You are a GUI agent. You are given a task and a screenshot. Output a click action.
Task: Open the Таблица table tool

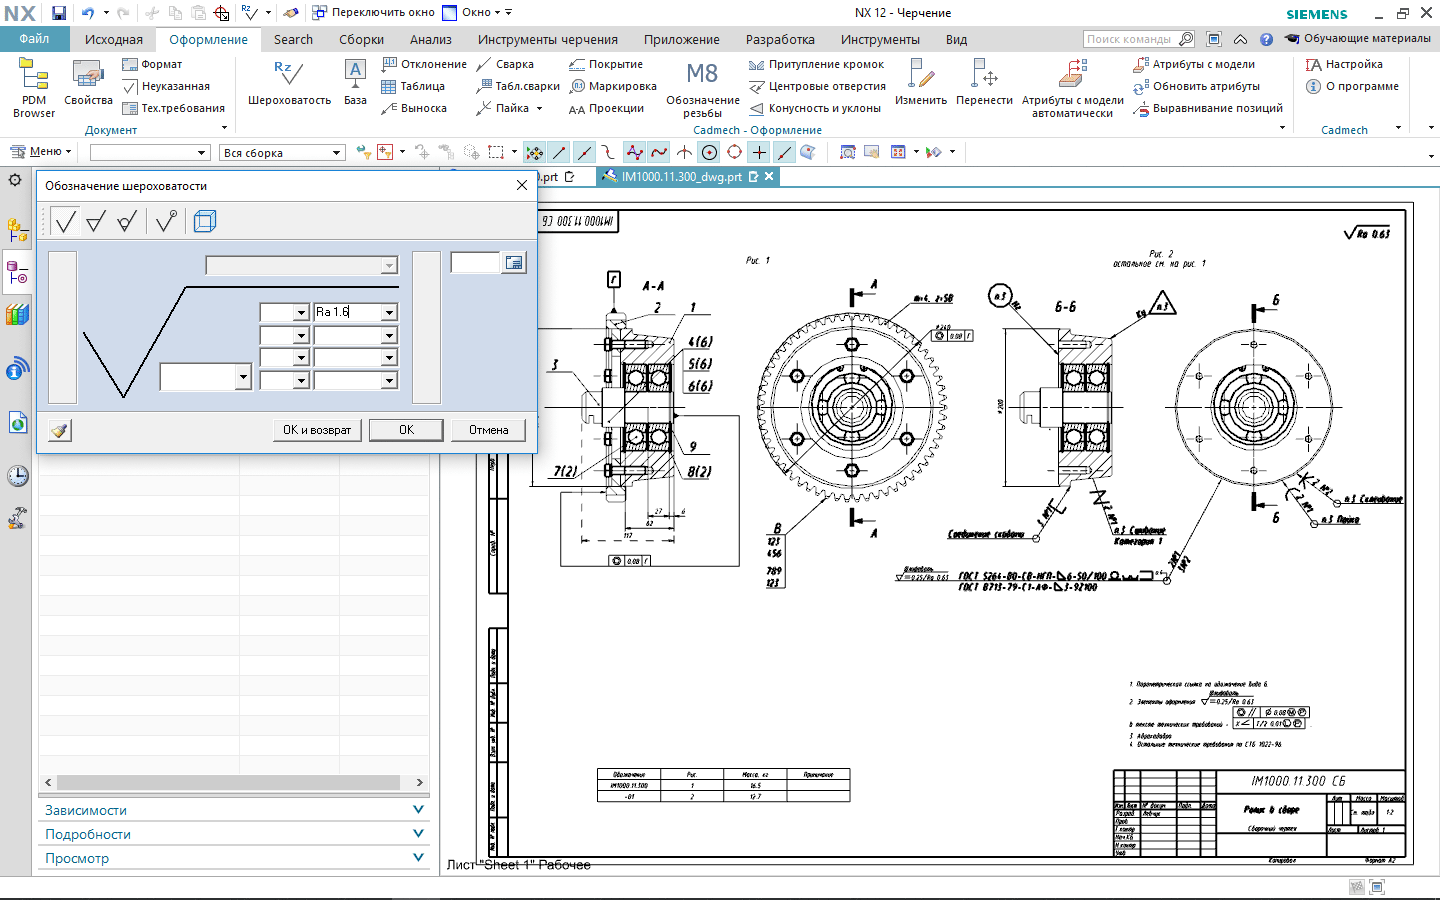click(x=413, y=86)
